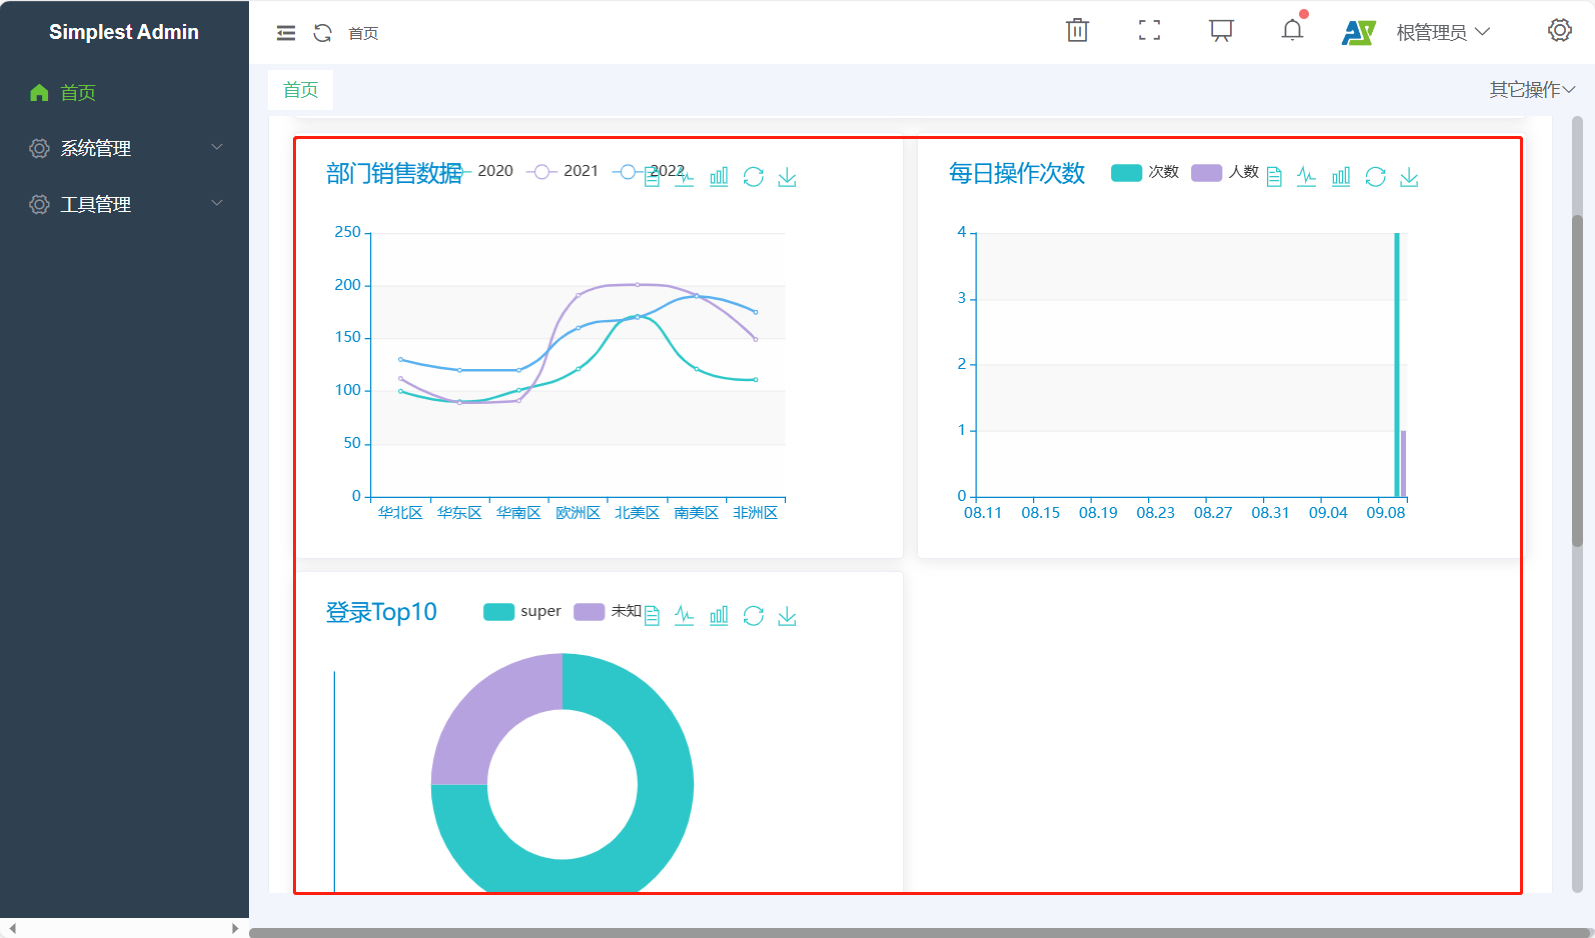The image size is (1595, 938).
Task: Enter fullscreen mode via the header icon
Action: pos(1149,31)
